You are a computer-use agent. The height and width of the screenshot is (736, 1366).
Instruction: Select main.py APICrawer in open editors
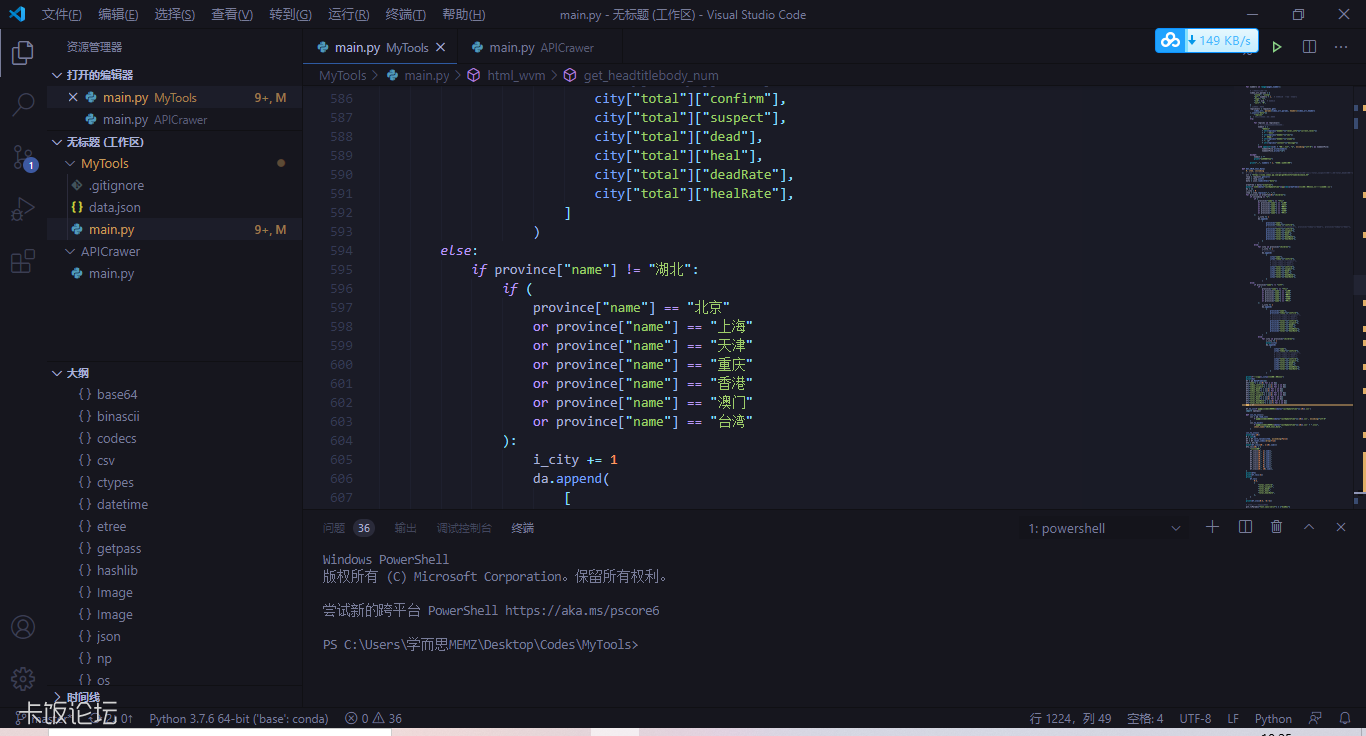[x=175, y=119]
